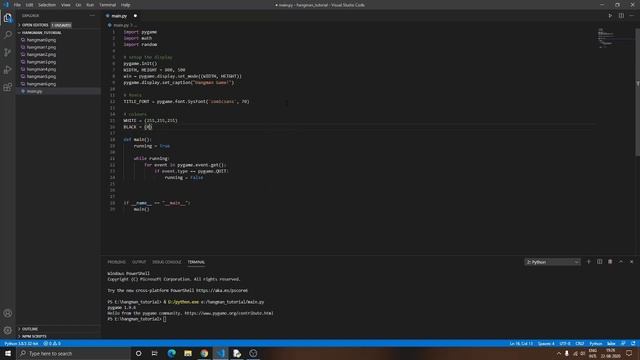Open hangman4.png in the explorer

point(41,69)
